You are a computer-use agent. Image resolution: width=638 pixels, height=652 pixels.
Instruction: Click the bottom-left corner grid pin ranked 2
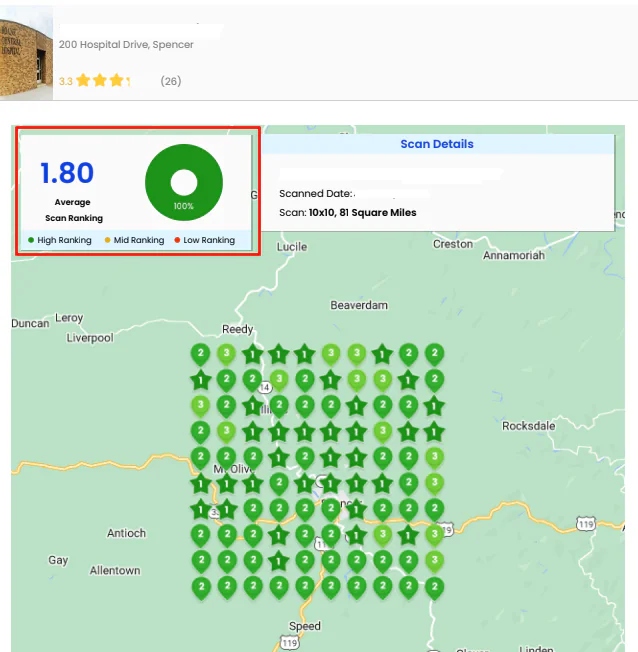coord(201,588)
